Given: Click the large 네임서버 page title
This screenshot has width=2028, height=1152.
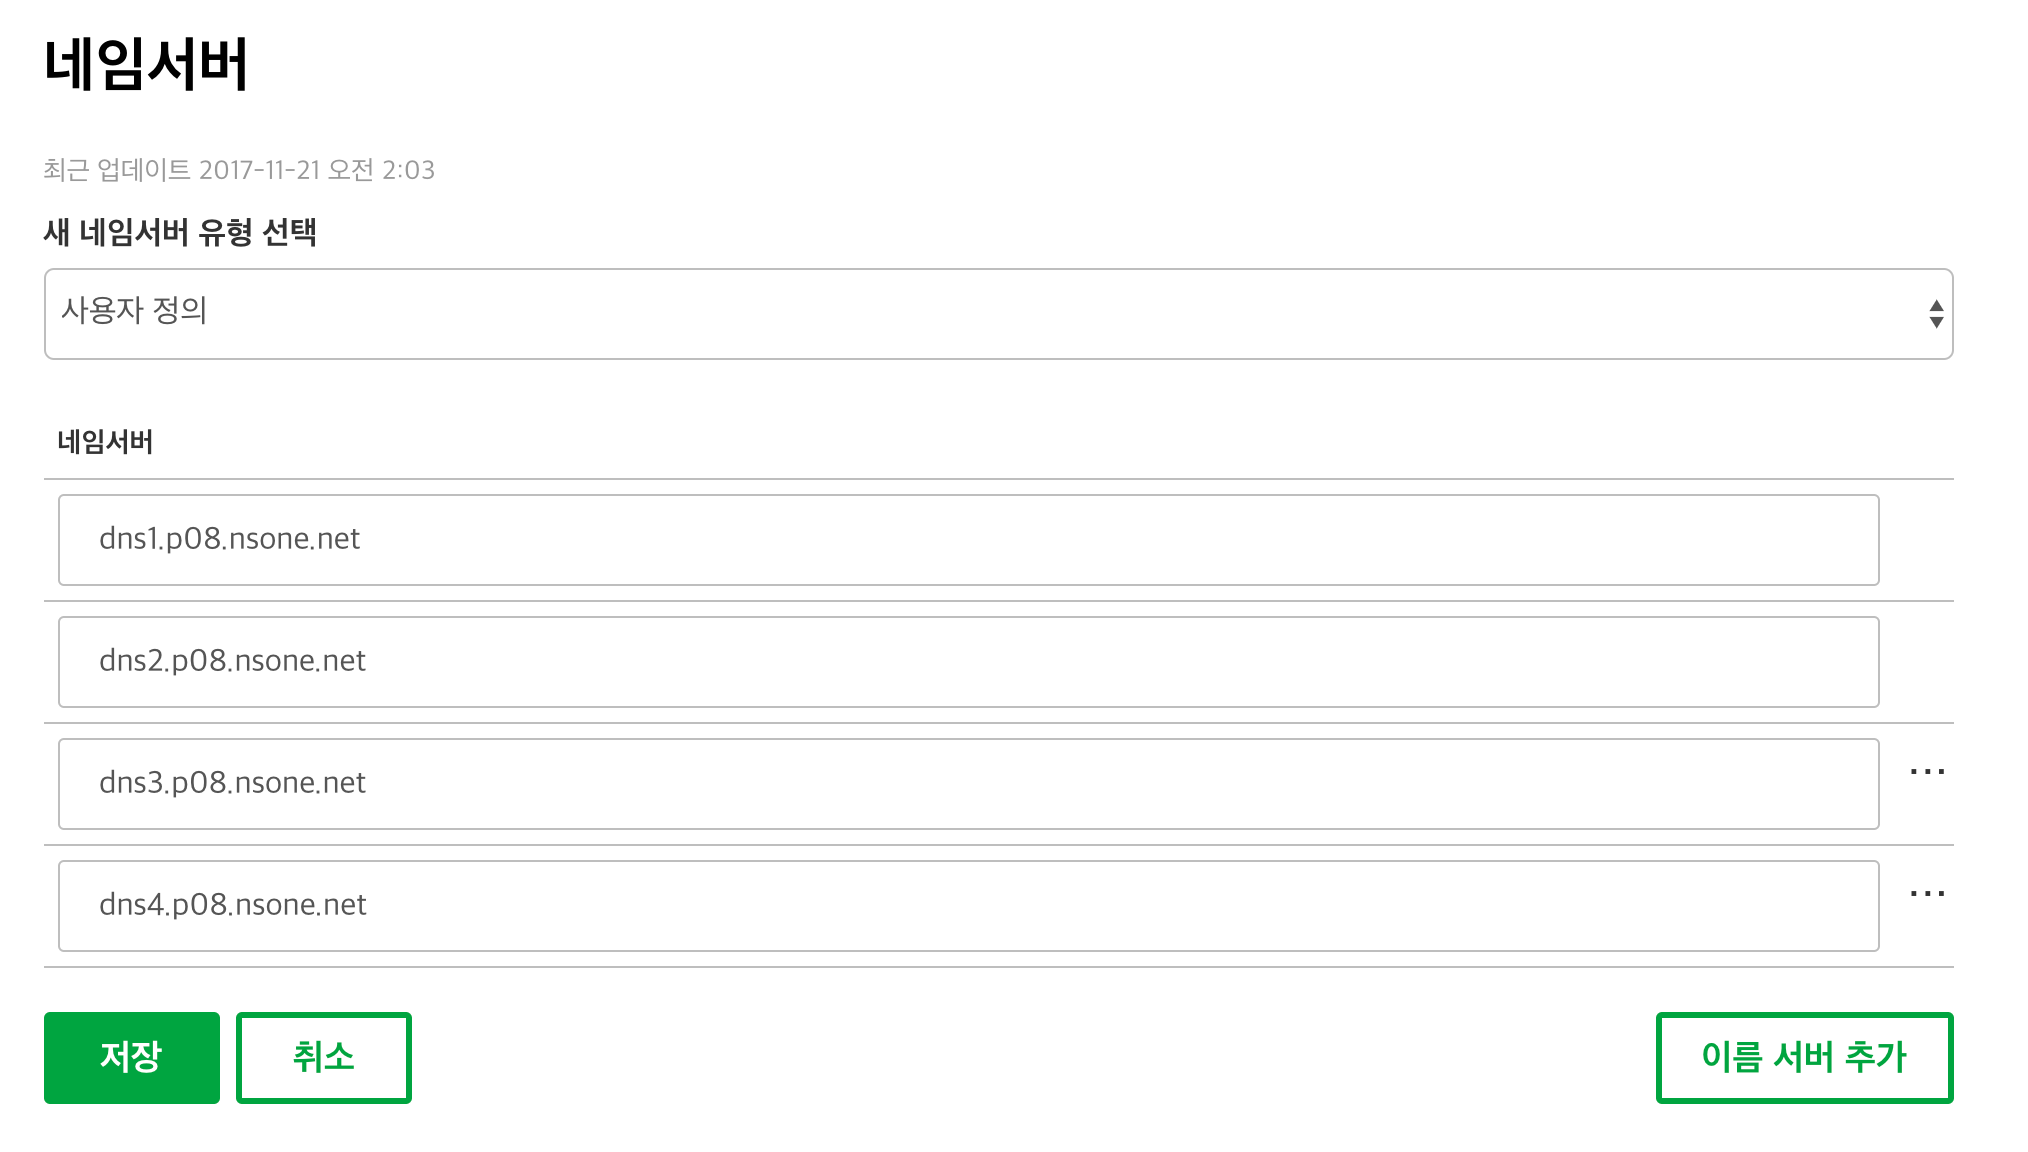Looking at the screenshot, I should (146, 65).
